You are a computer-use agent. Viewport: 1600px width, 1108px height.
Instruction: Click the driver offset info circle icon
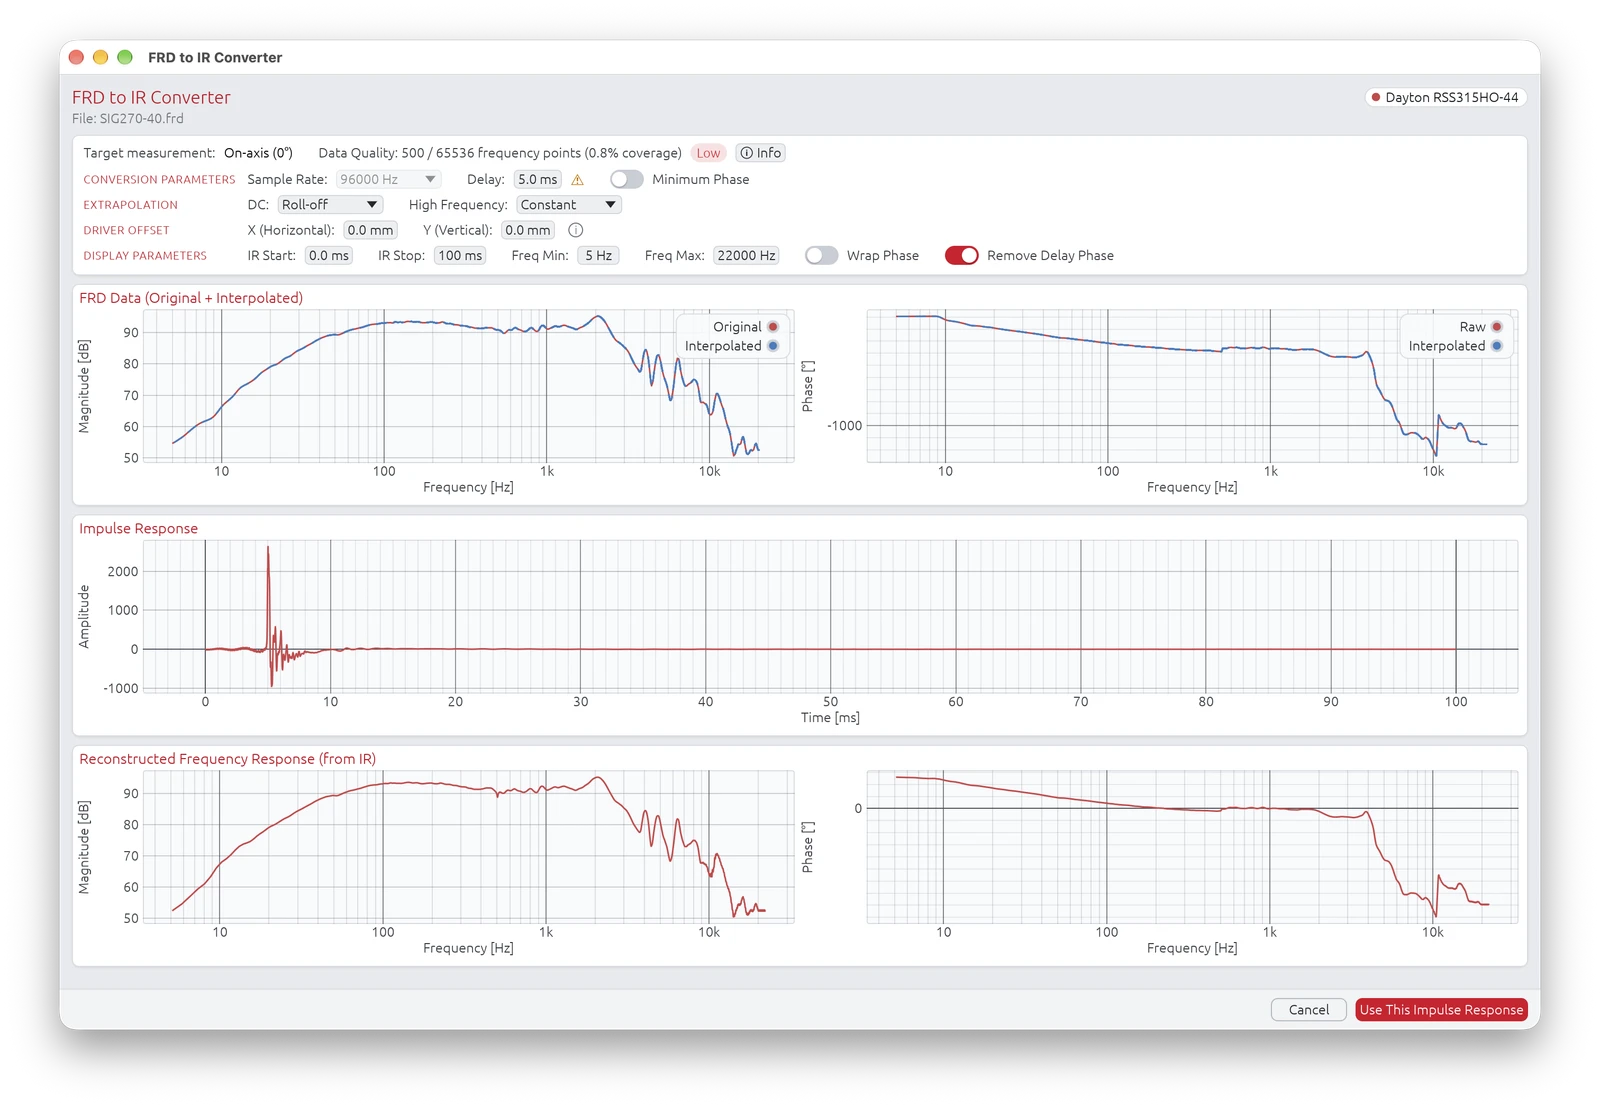click(x=576, y=230)
